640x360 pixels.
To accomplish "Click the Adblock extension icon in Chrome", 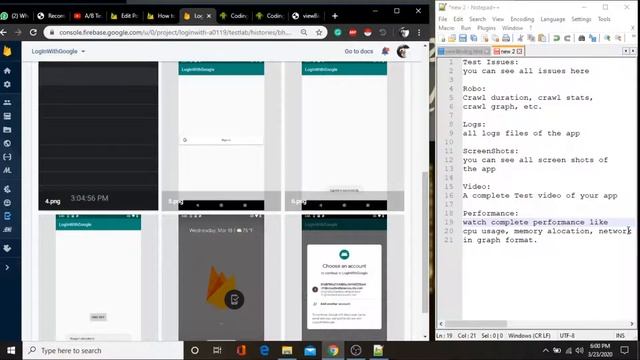I will [x=353, y=33].
